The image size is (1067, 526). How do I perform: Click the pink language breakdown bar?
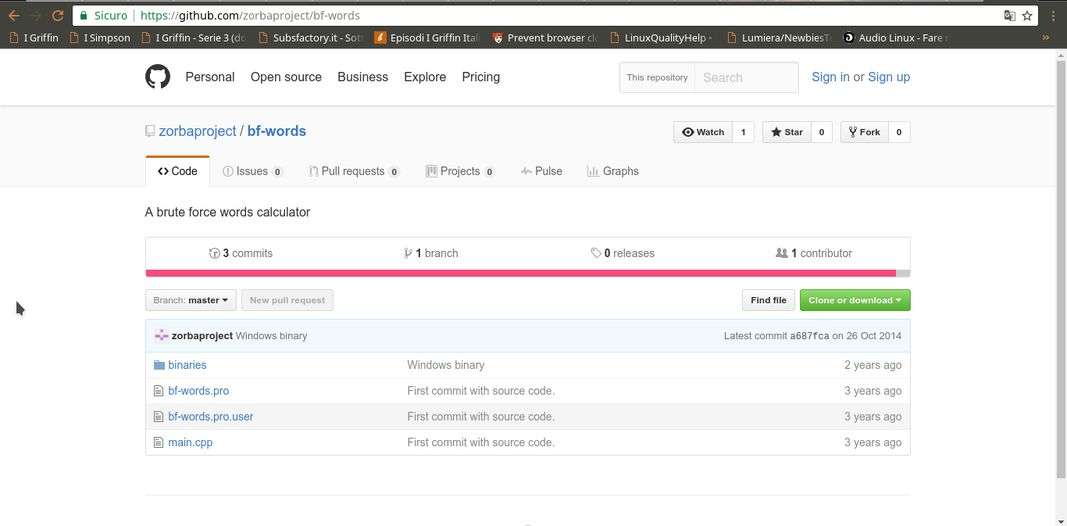pos(521,274)
